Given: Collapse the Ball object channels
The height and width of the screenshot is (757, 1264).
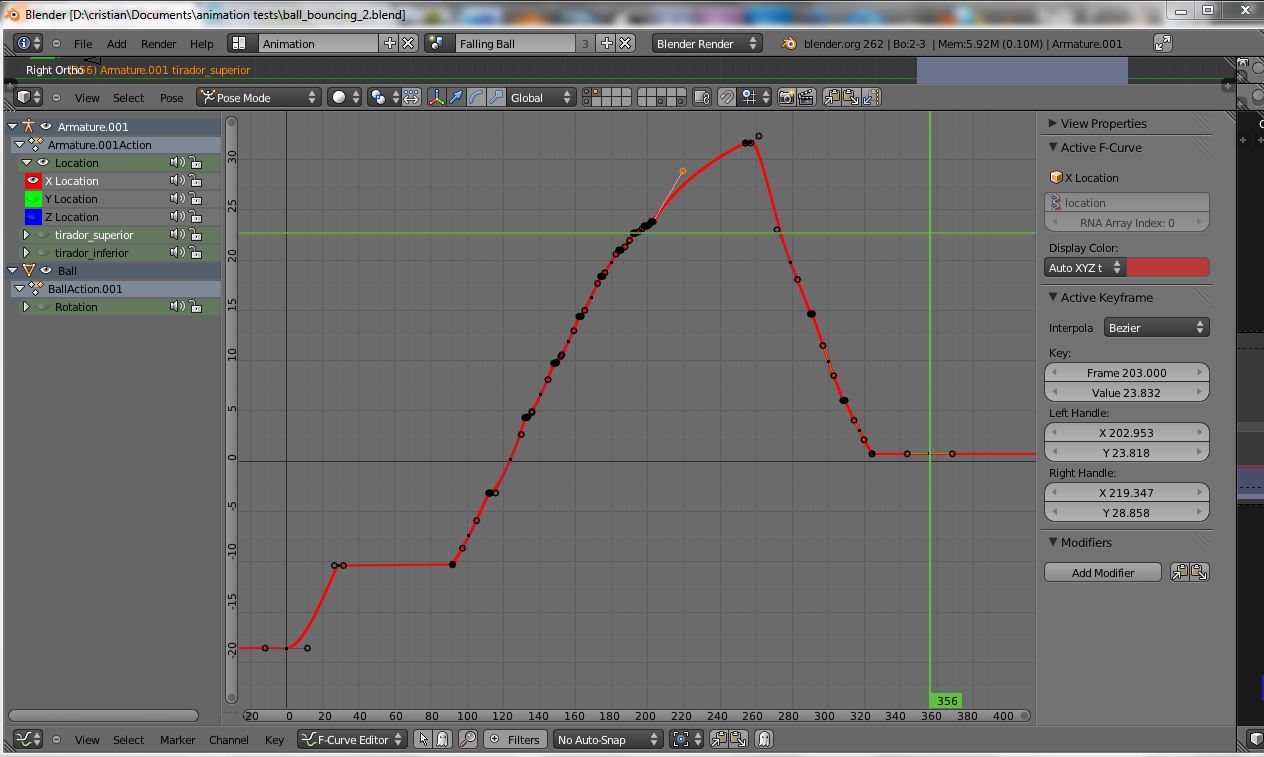Looking at the screenshot, I should tap(13, 270).
